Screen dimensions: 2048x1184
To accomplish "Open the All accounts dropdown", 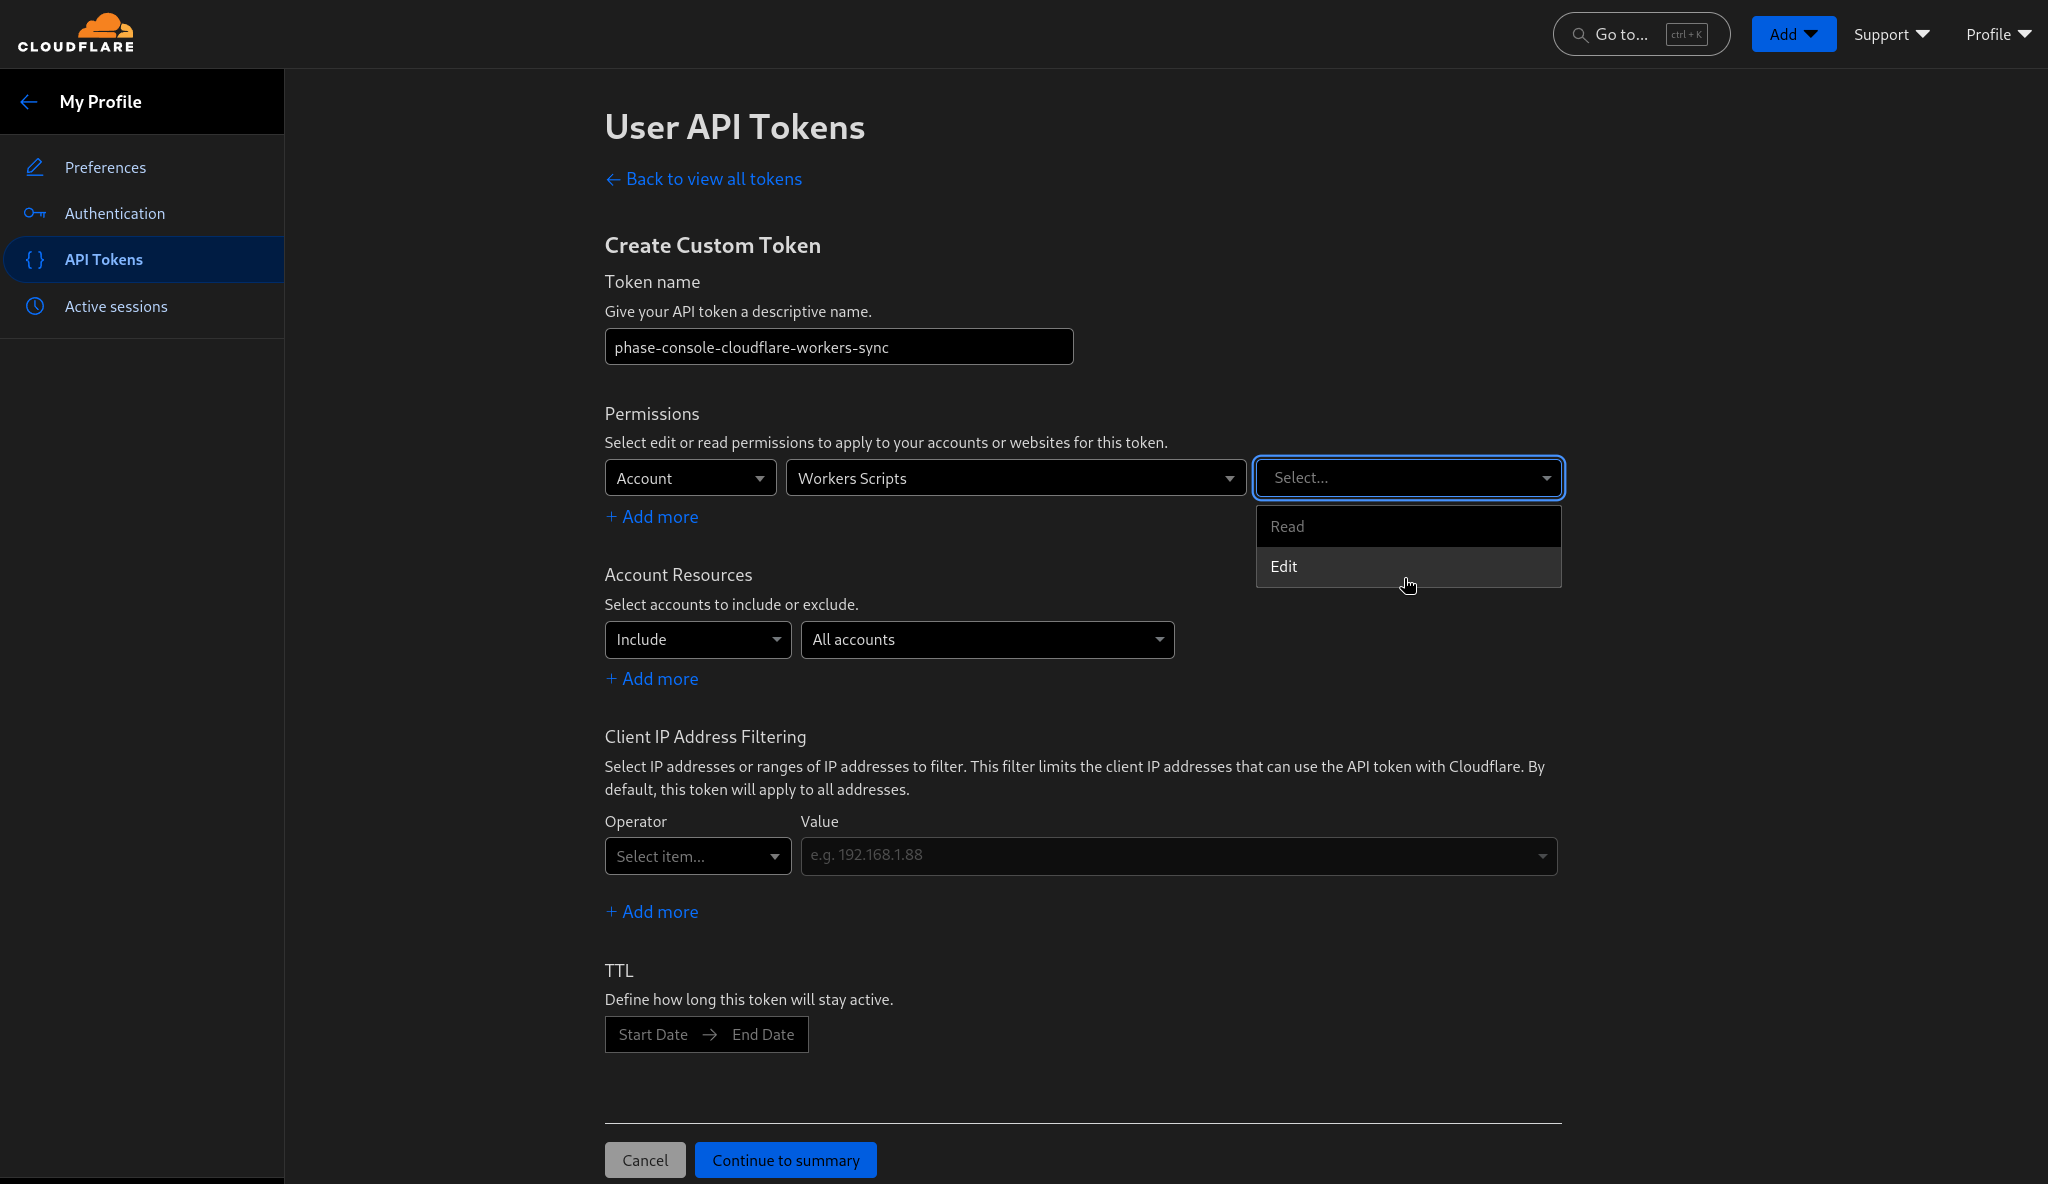I will [987, 640].
